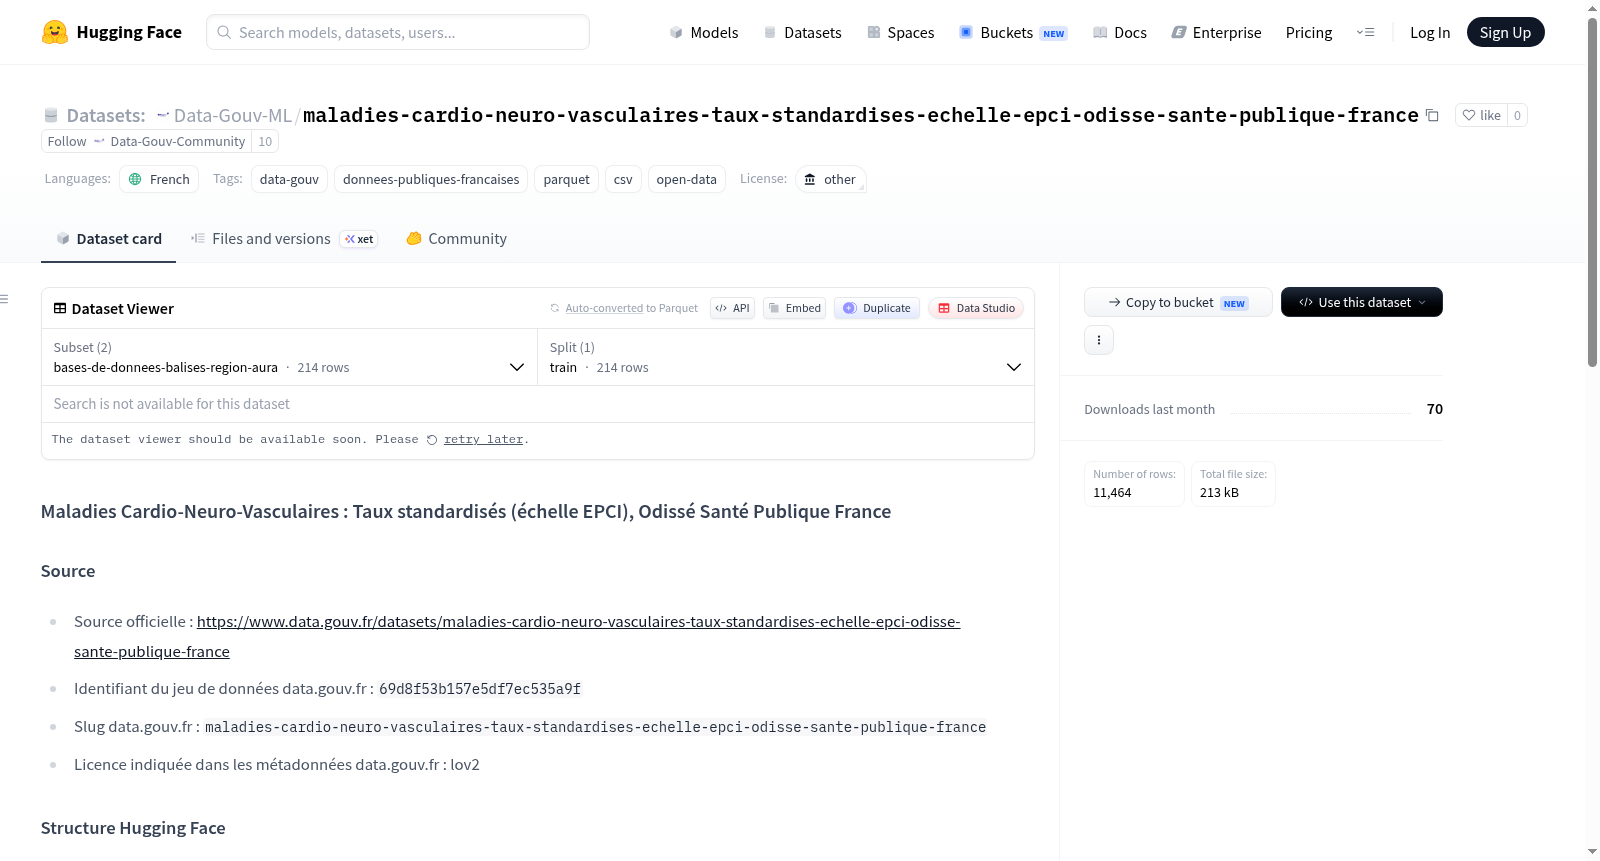Click the API button

click(733, 308)
